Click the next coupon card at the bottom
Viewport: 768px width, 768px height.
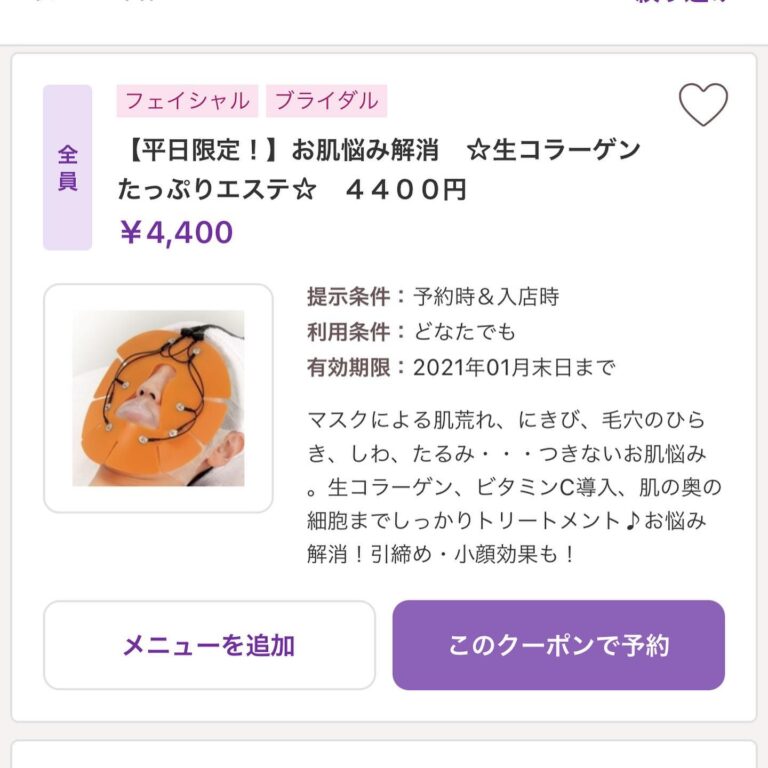pyautogui.click(x=384, y=755)
